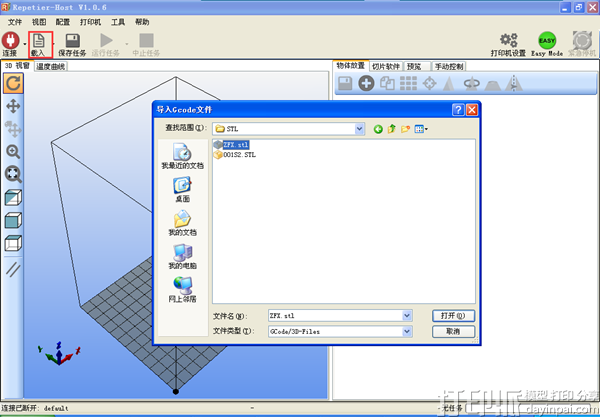Click into the 文件名 filename input field
This screenshot has height=417, width=600.
pos(336,316)
